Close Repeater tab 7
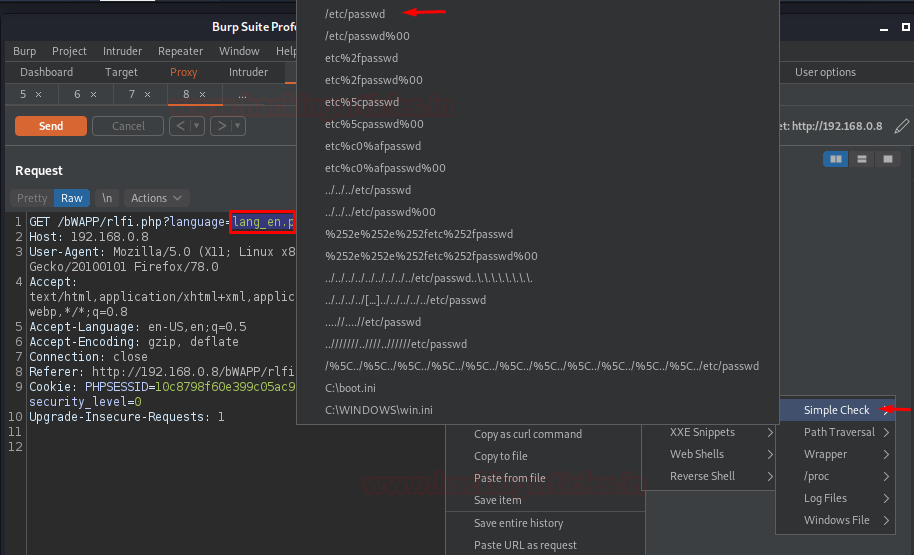914x555 pixels. point(147,94)
